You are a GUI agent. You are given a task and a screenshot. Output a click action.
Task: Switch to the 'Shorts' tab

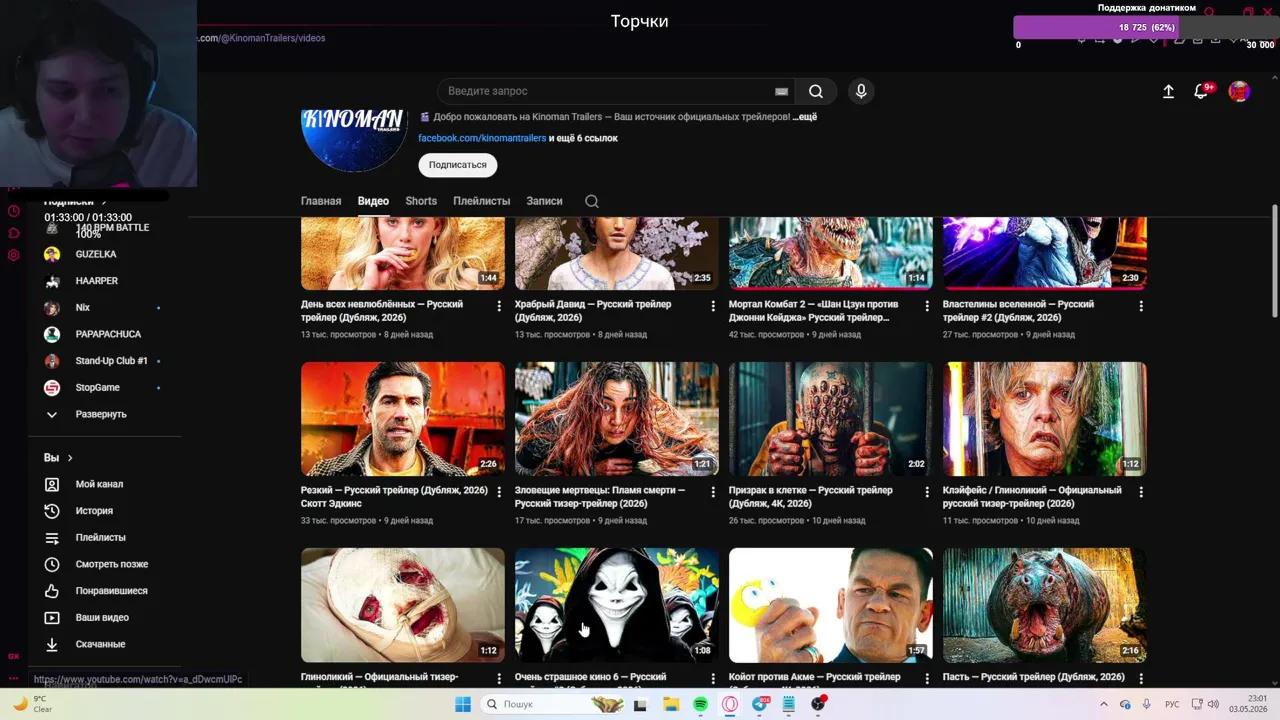(x=421, y=201)
